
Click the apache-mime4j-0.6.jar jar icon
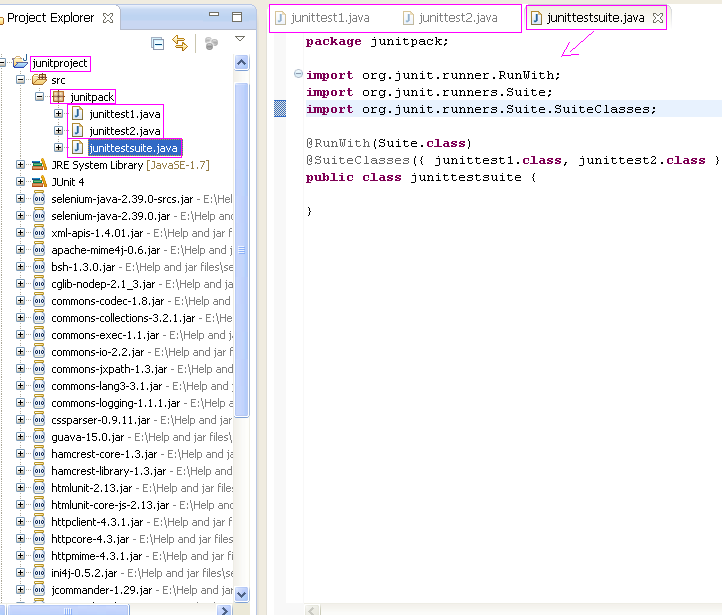click(39, 249)
